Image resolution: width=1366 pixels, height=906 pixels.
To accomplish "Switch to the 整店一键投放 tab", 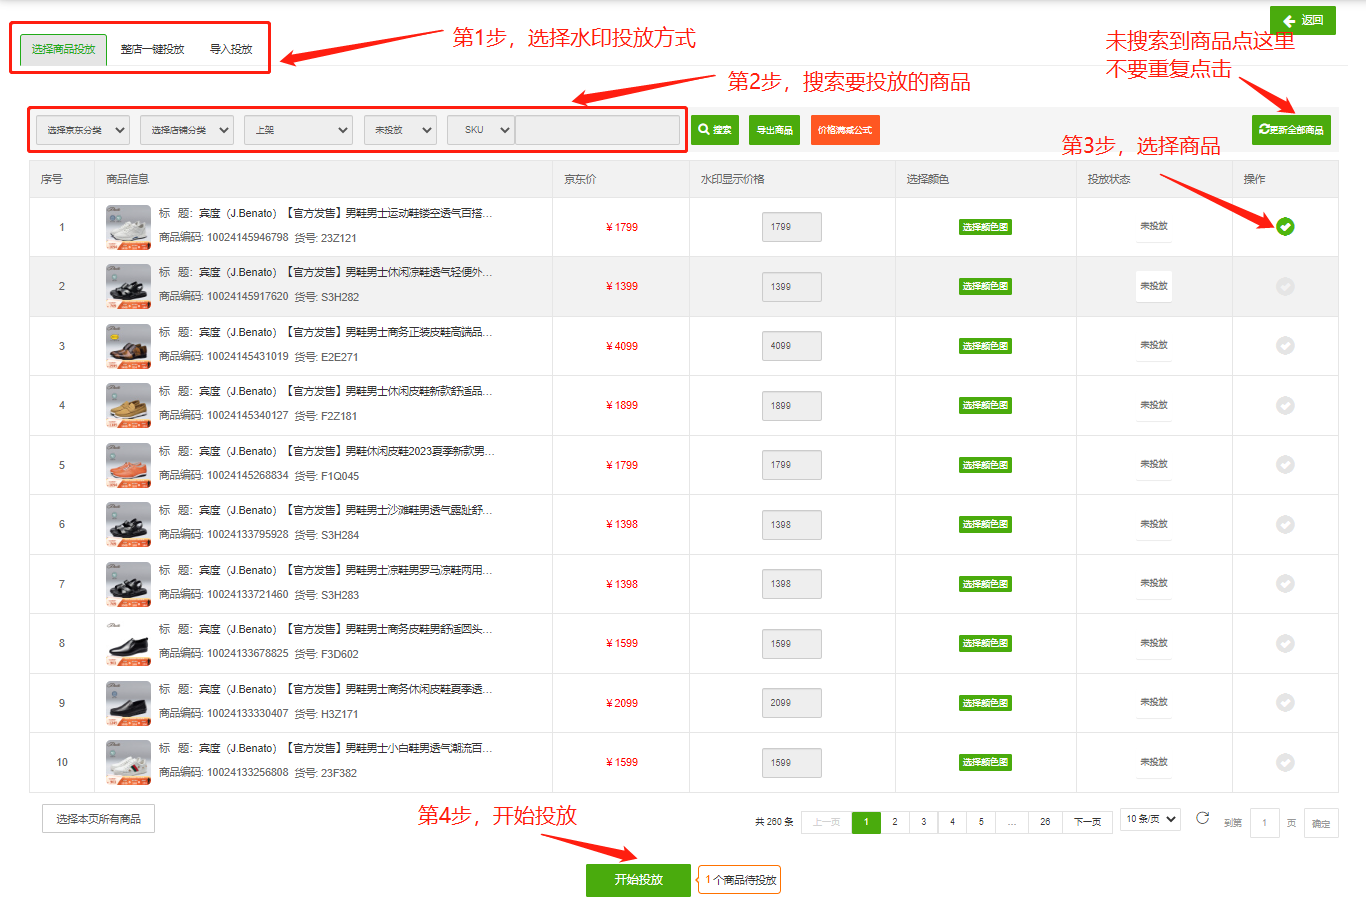I will click(x=152, y=49).
